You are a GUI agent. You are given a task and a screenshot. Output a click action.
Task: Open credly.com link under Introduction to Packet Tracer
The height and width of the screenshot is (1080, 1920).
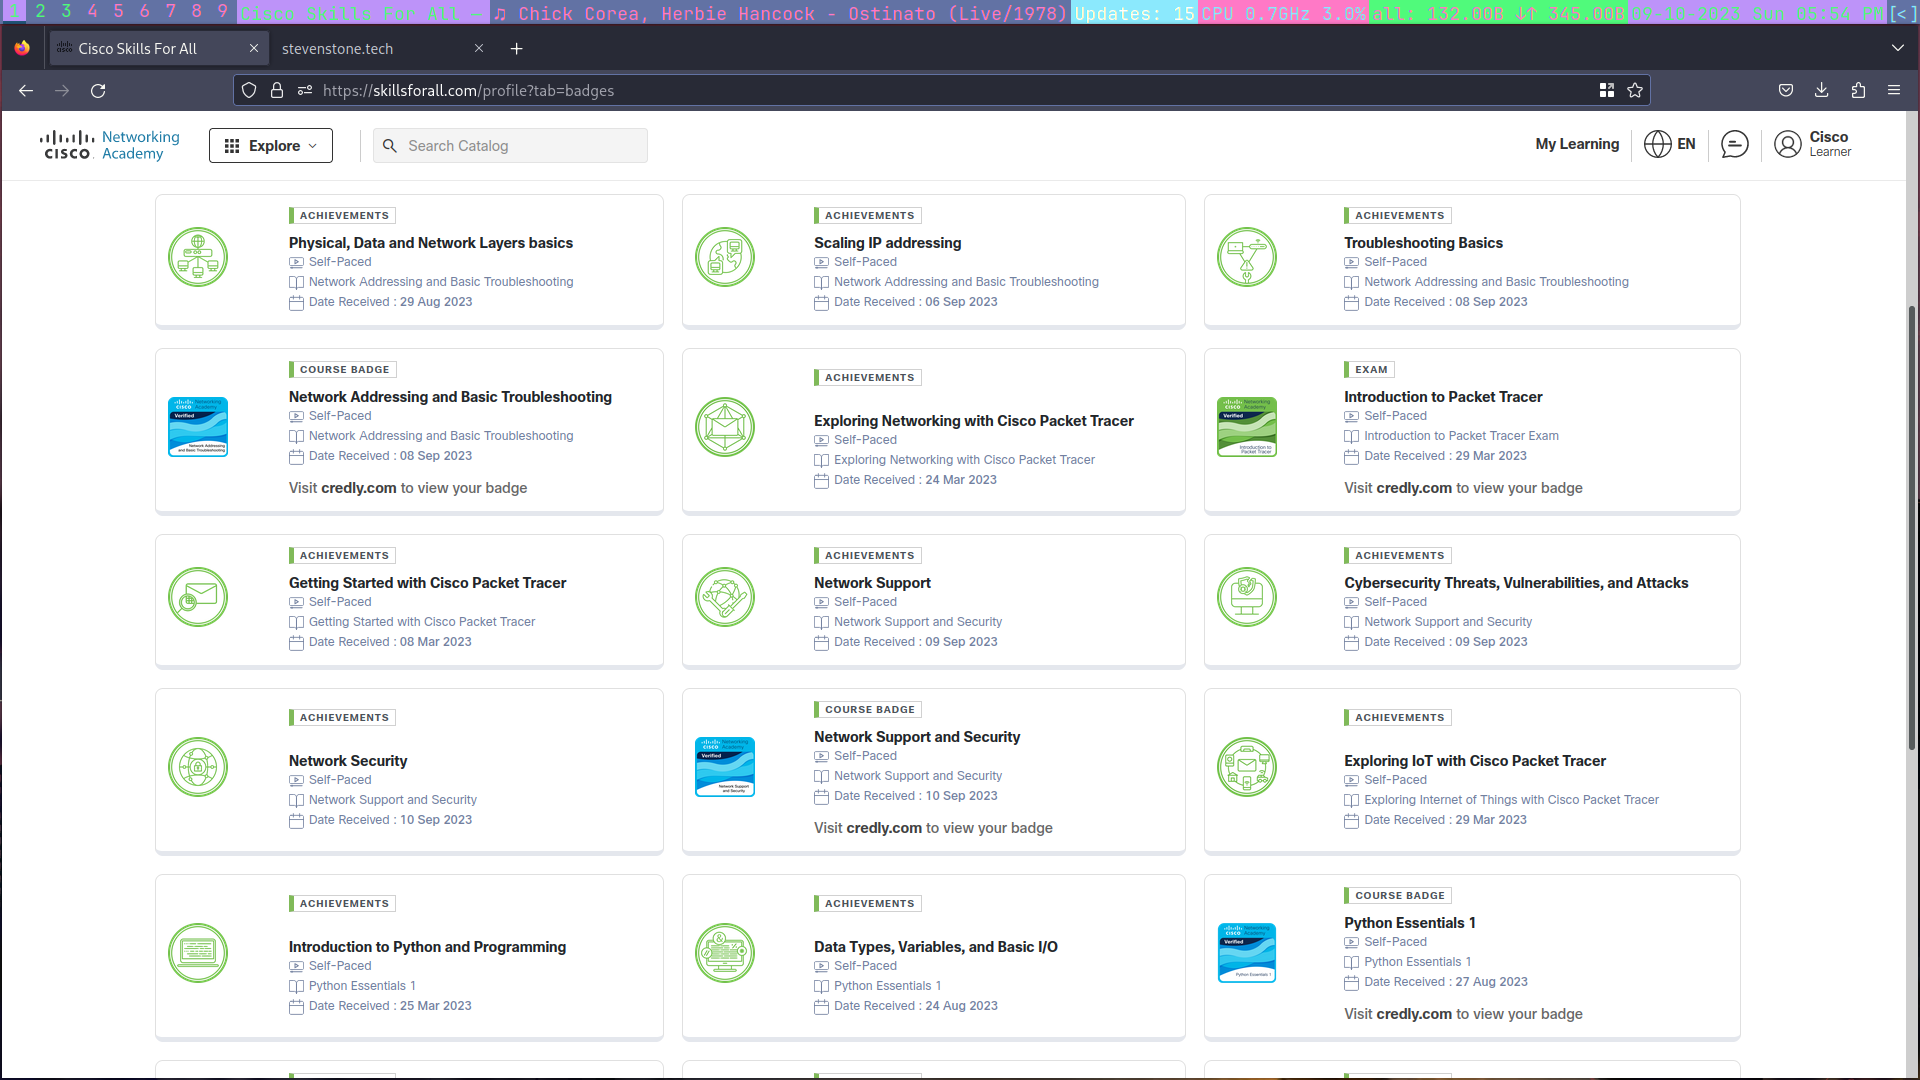pos(1413,488)
